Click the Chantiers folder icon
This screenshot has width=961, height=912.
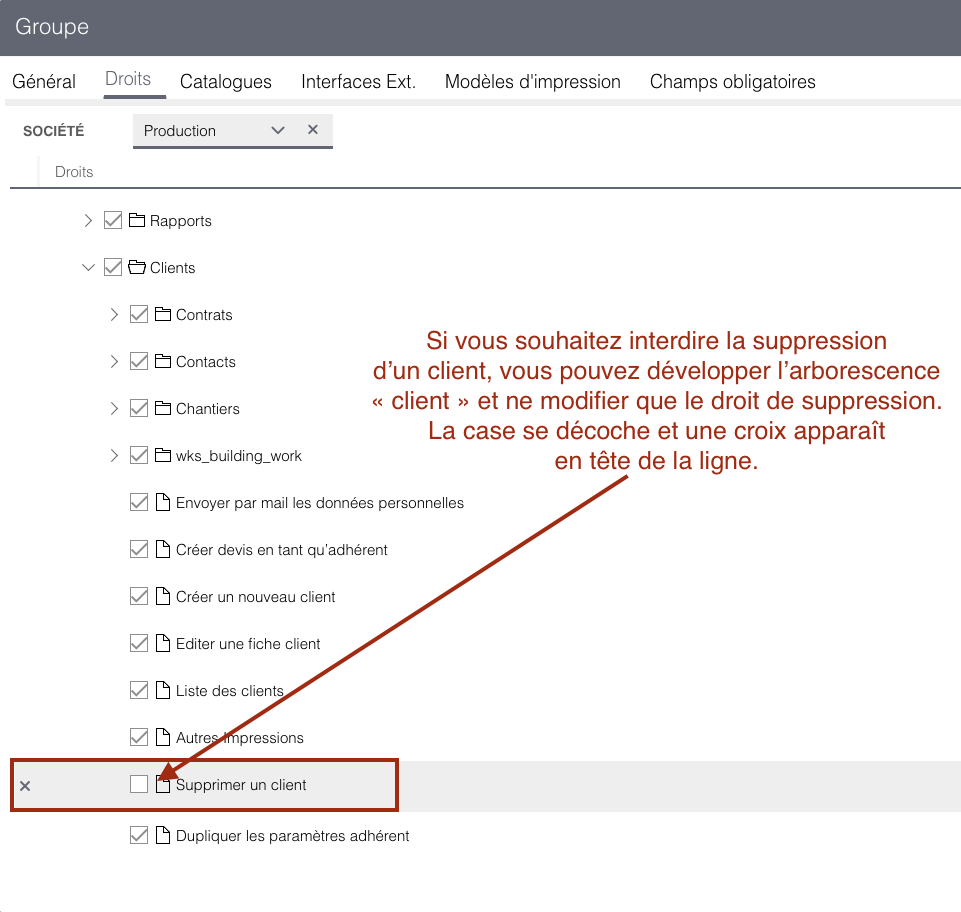(162, 408)
